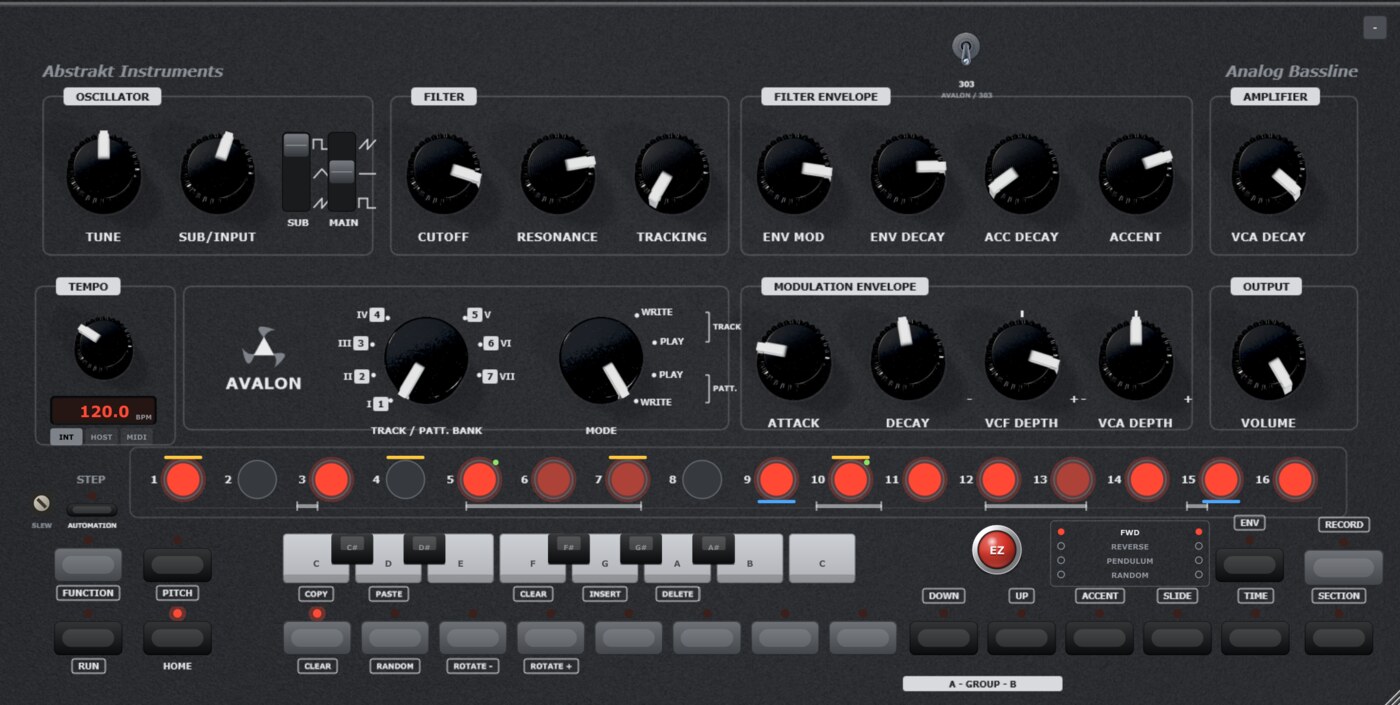Click the 120.0 BPM display
Viewport: 1400px width, 705px height.
(x=104, y=411)
